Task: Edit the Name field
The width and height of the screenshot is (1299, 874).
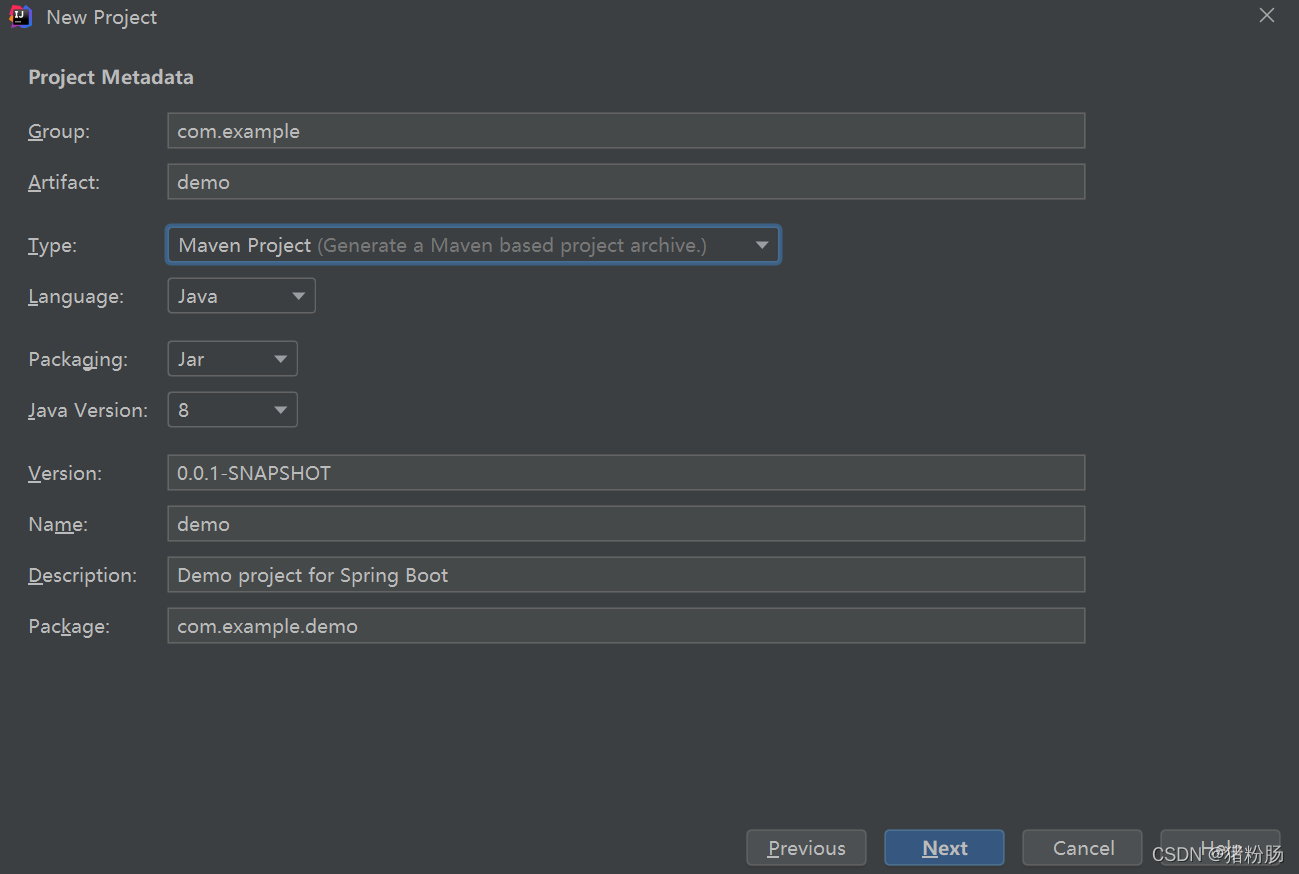Action: [626, 524]
